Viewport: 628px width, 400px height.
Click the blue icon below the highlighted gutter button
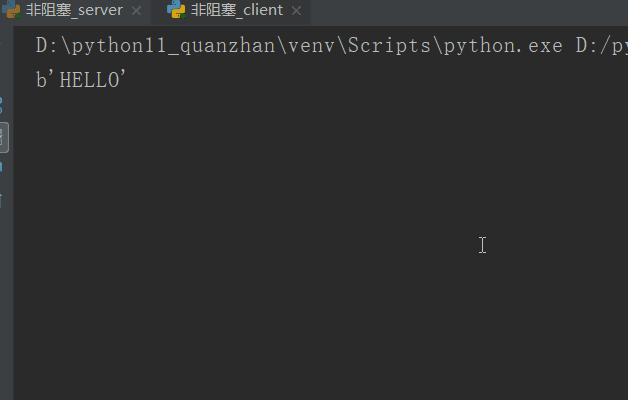[1, 167]
